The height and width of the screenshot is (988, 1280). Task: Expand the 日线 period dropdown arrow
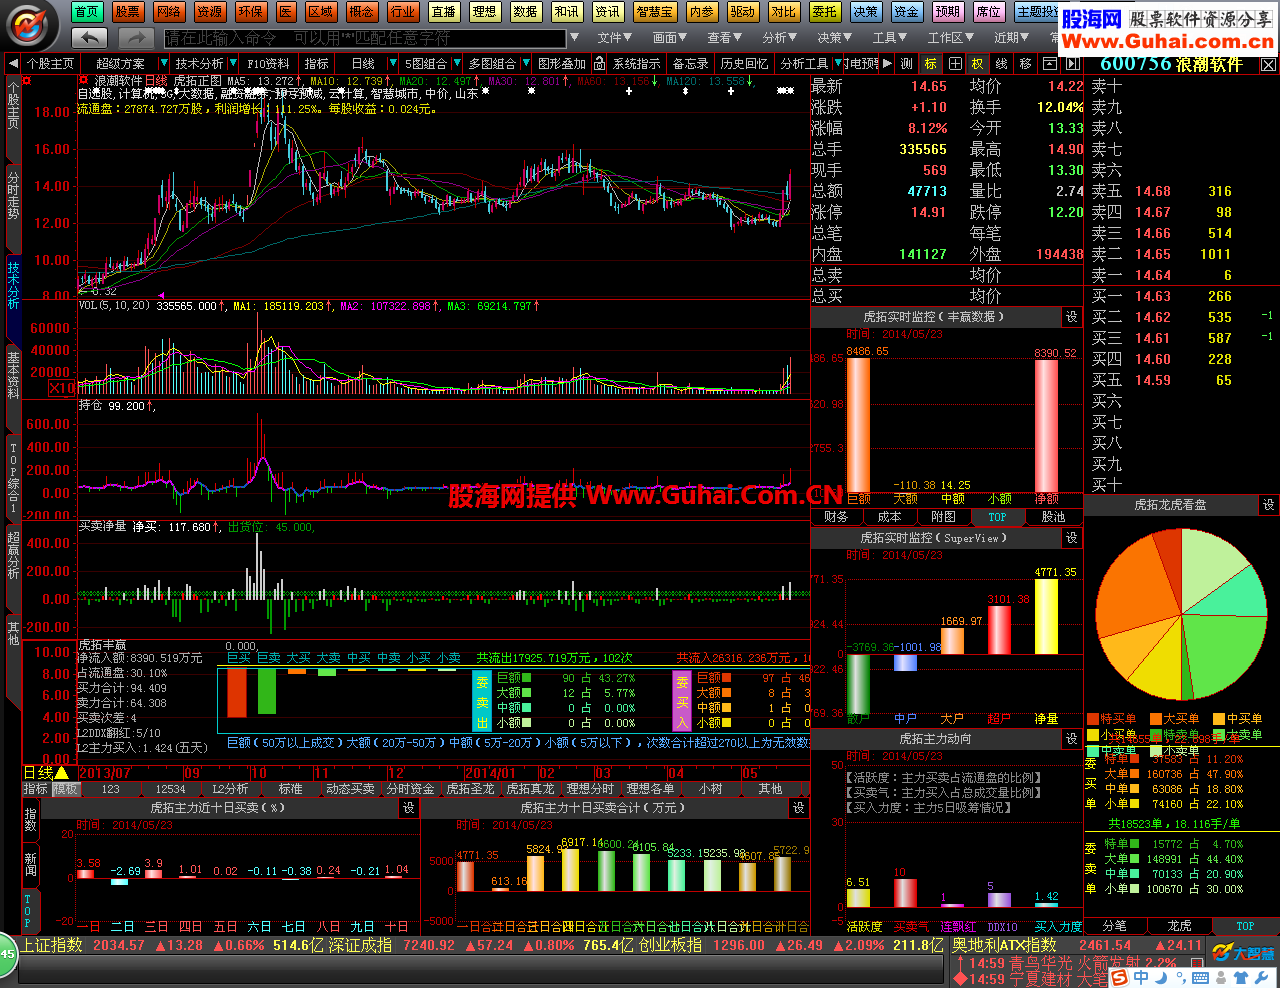393,63
